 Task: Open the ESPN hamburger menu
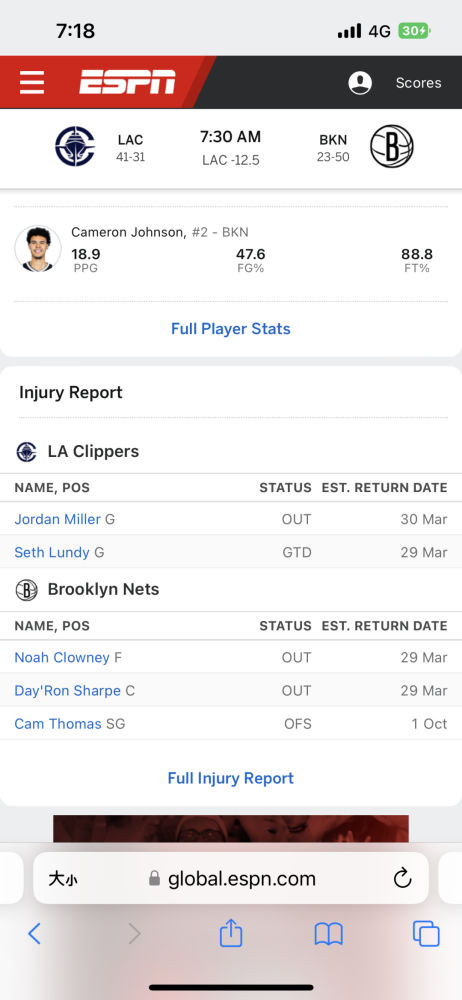tap(32, 82)
